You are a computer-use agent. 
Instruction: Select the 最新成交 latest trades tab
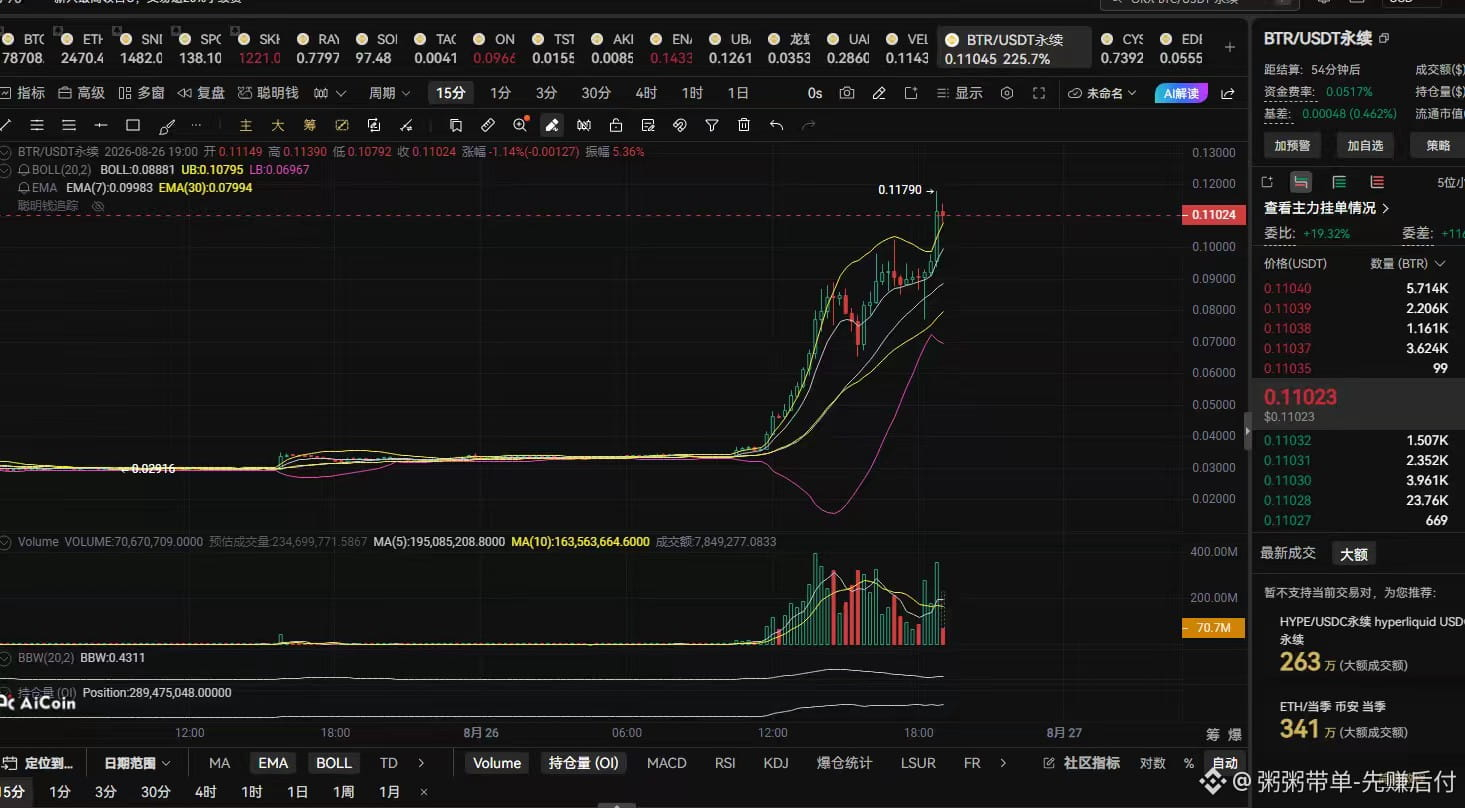pos(1288,553)
